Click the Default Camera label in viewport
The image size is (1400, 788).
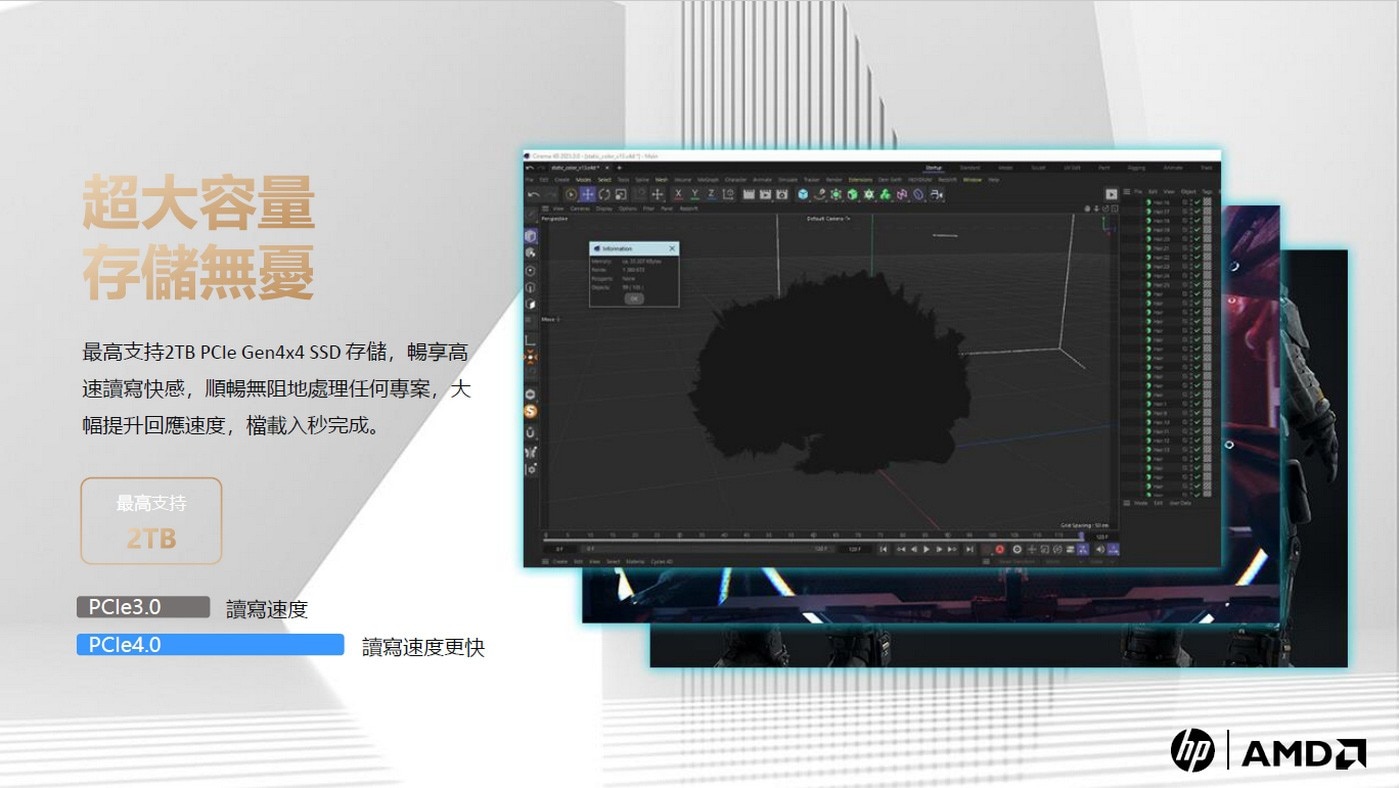[827, 218]
